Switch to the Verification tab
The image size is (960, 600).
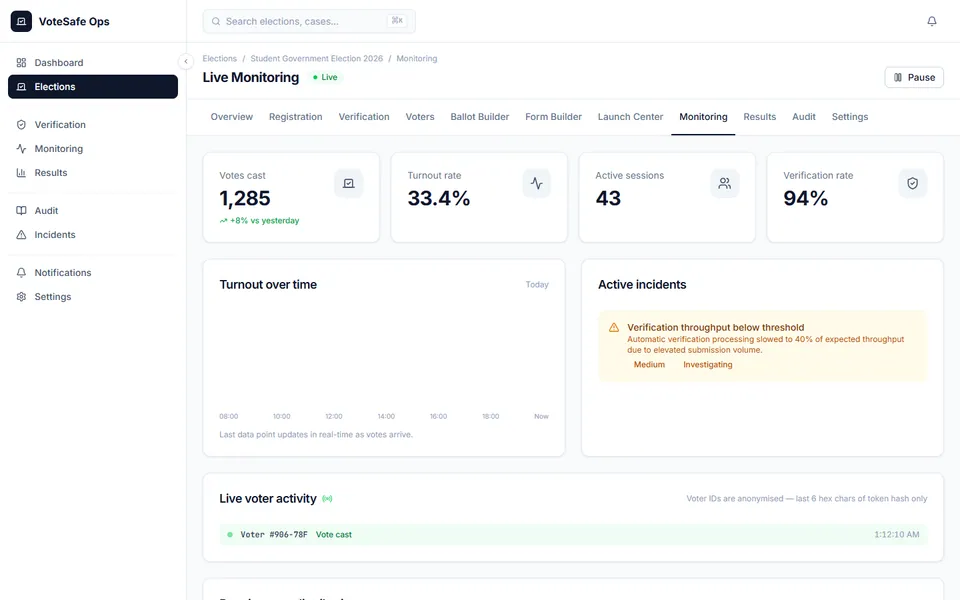(364, 117)
